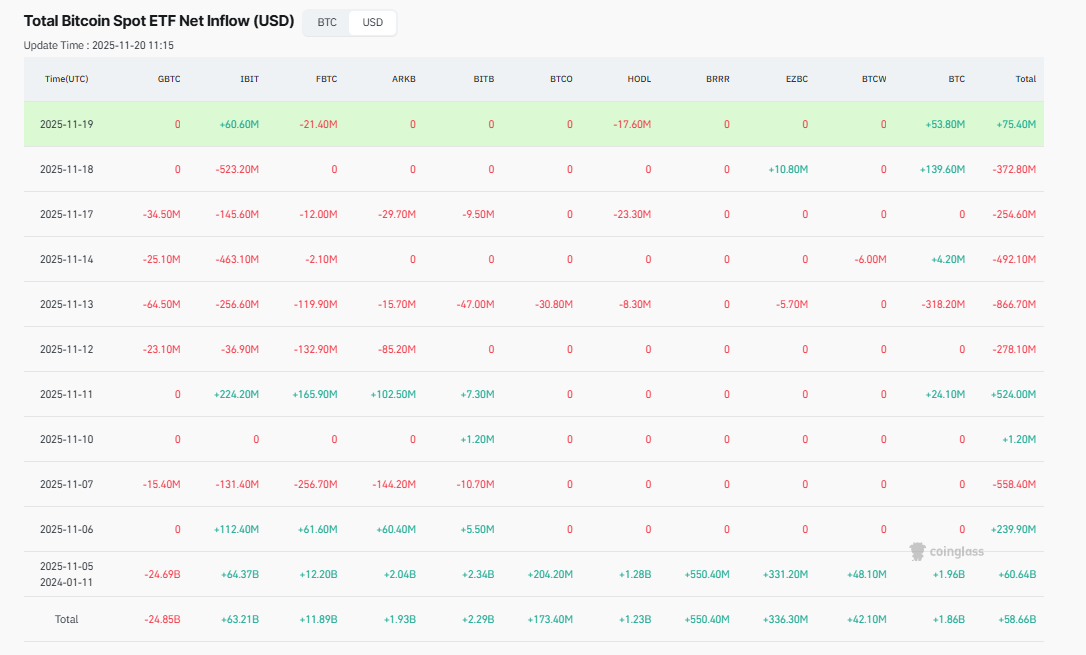Select the ARKB column header

coord(404,79)
